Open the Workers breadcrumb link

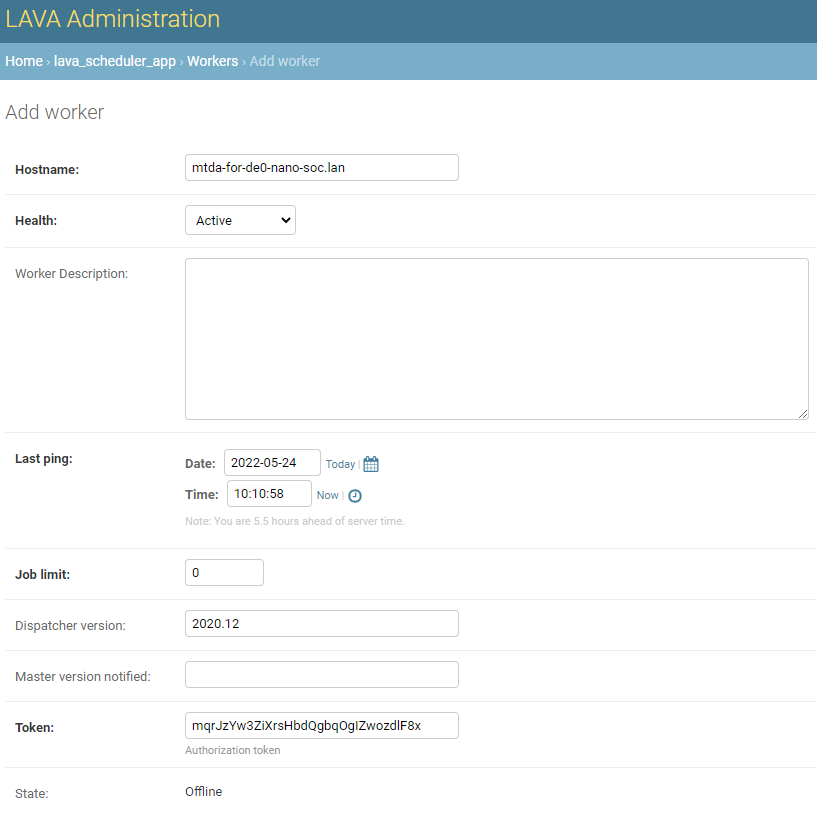point(213,61)
